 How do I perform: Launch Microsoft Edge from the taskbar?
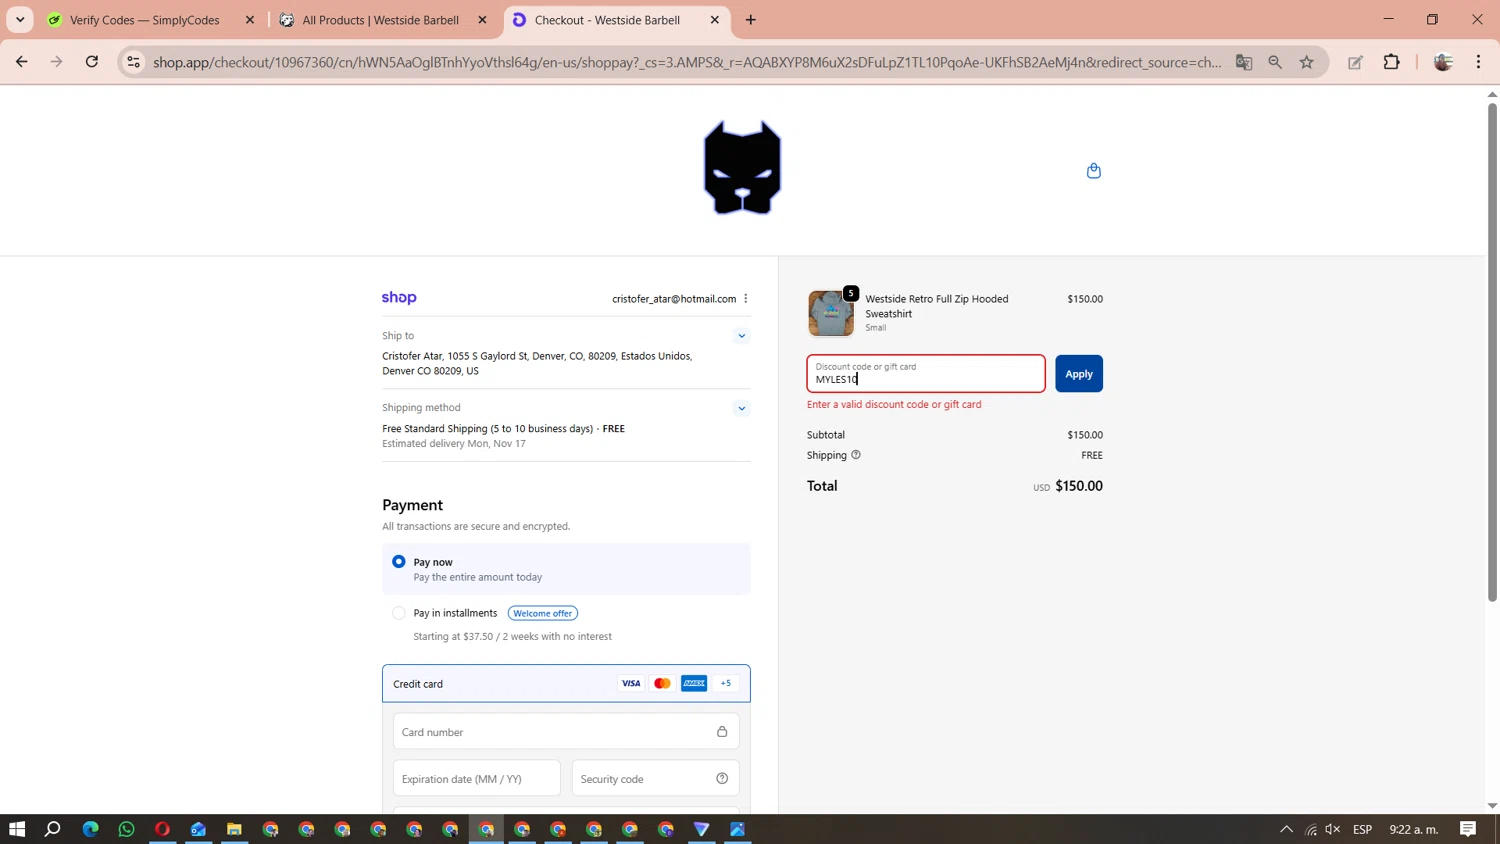point(90,829)
